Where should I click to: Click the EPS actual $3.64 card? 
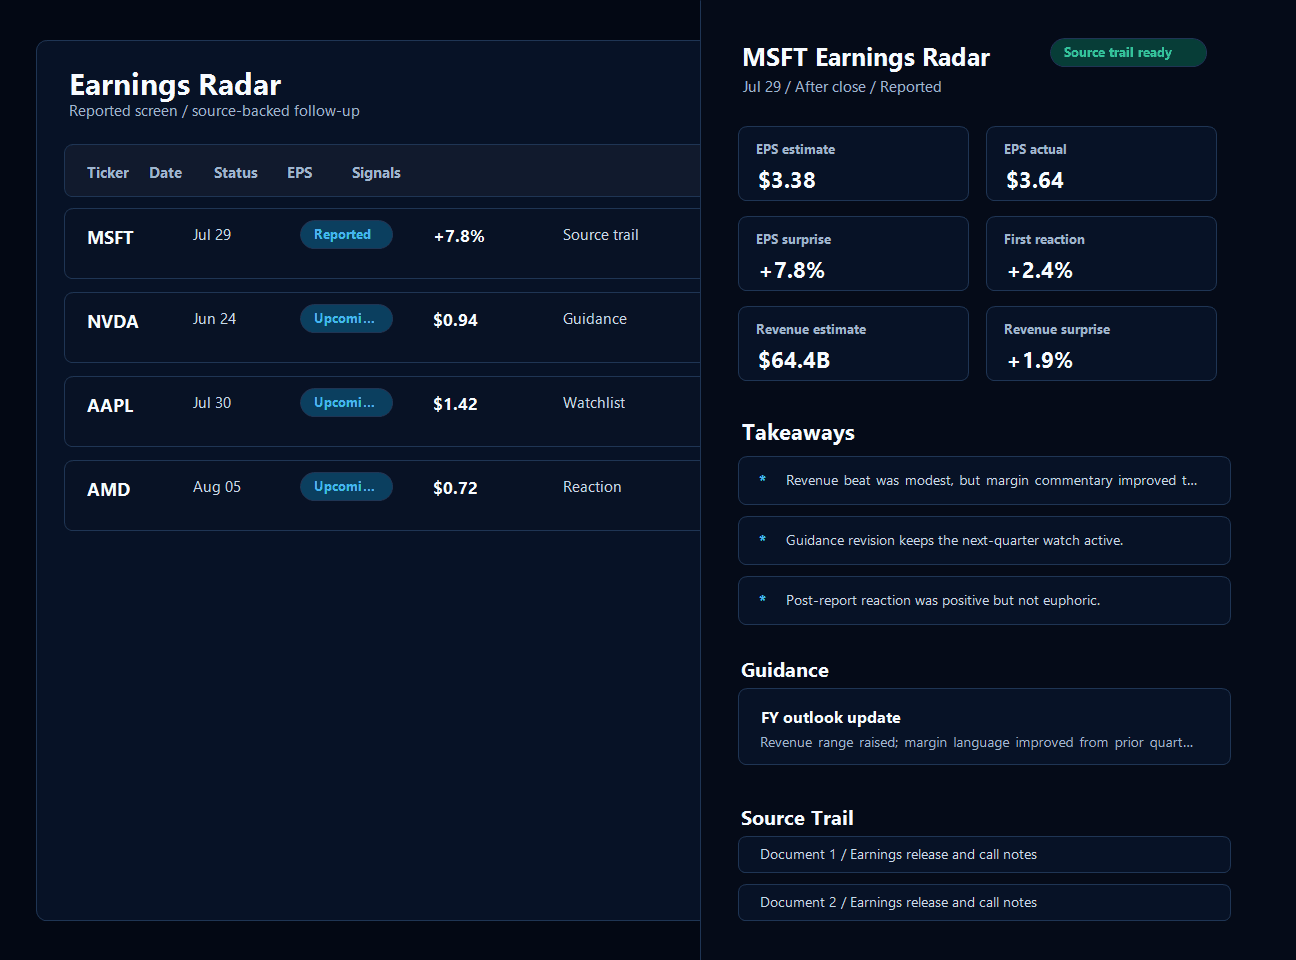pos(1101,163)
